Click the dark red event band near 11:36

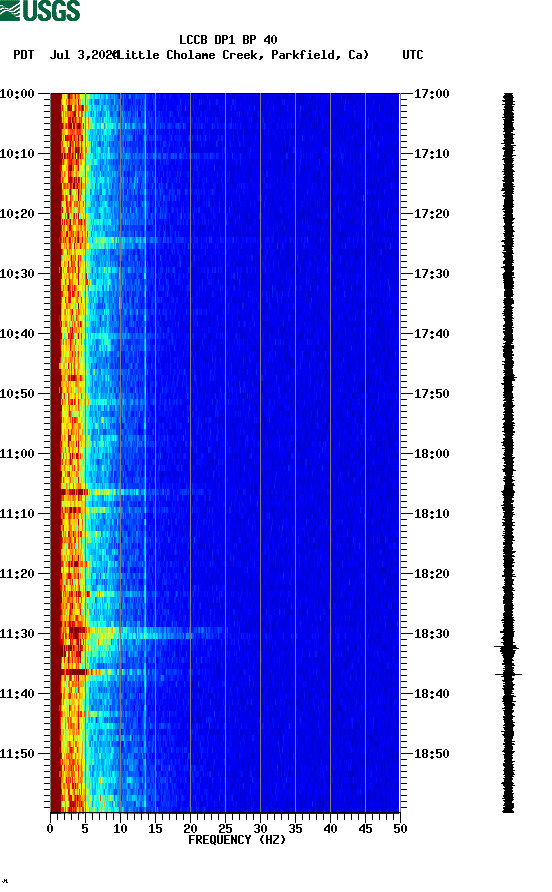tap(74, 672)
